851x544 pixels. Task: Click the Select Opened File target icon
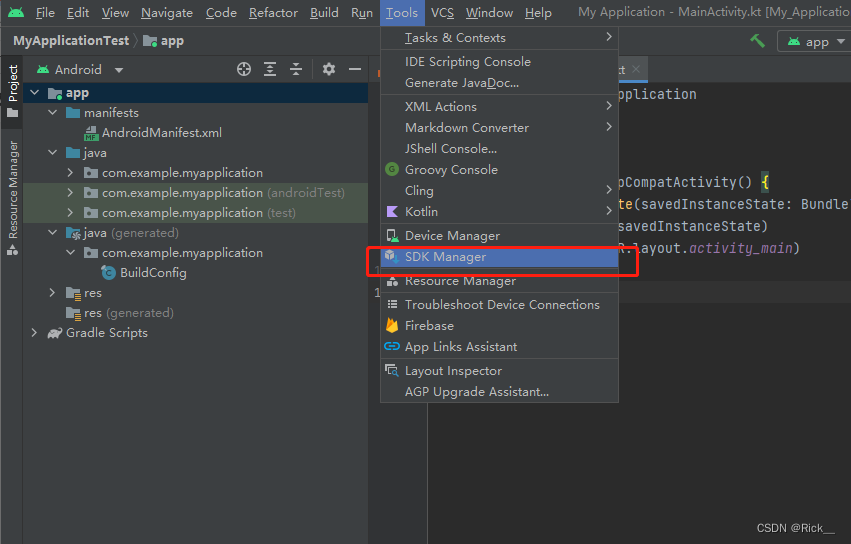point(244,69)
